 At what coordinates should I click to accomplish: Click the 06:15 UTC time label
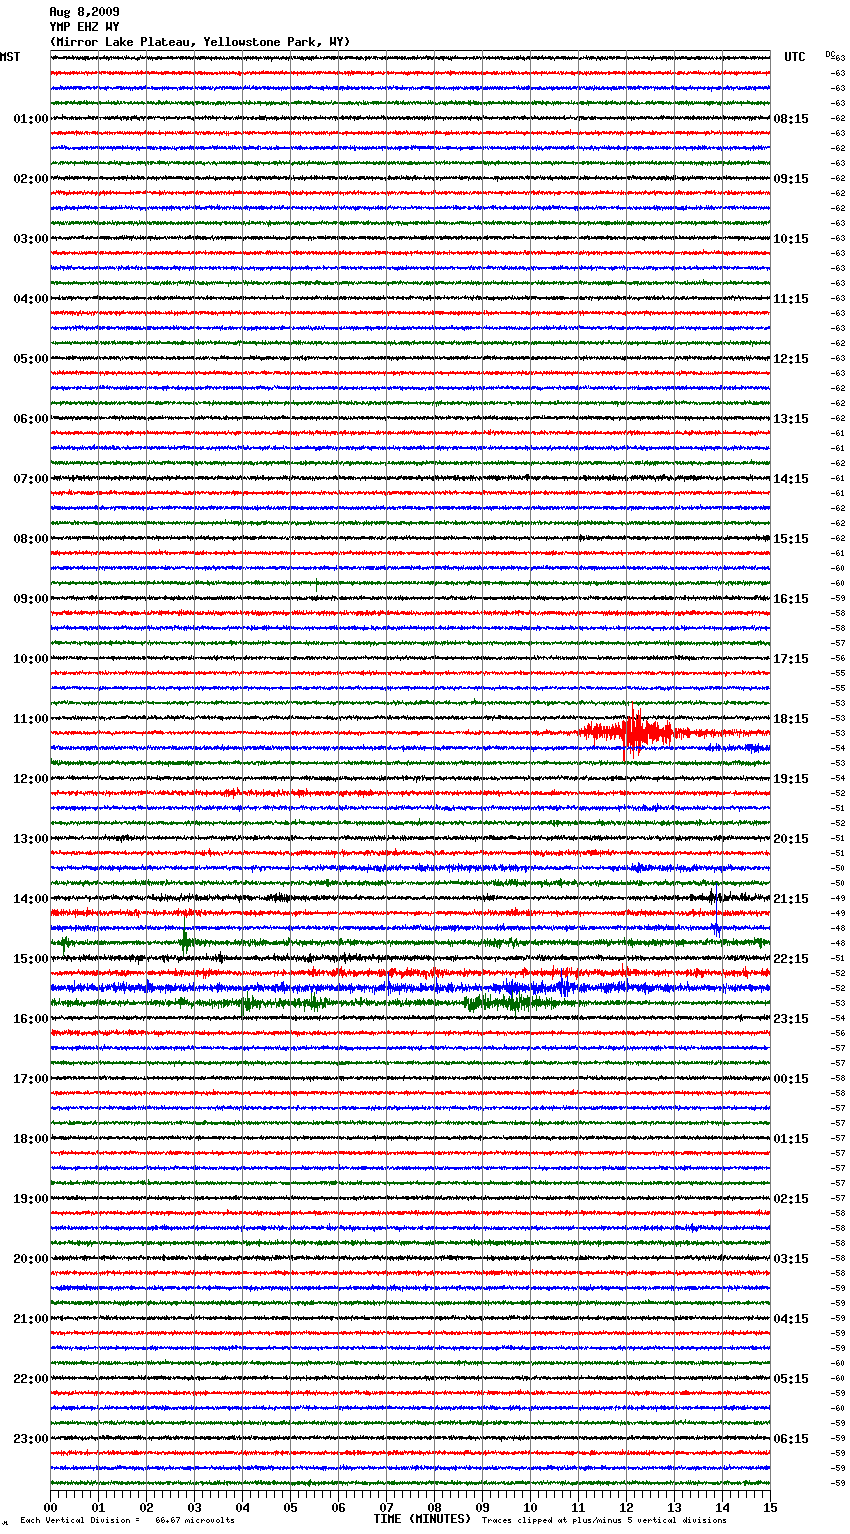pyautogui.click(x=791, y=1439)
